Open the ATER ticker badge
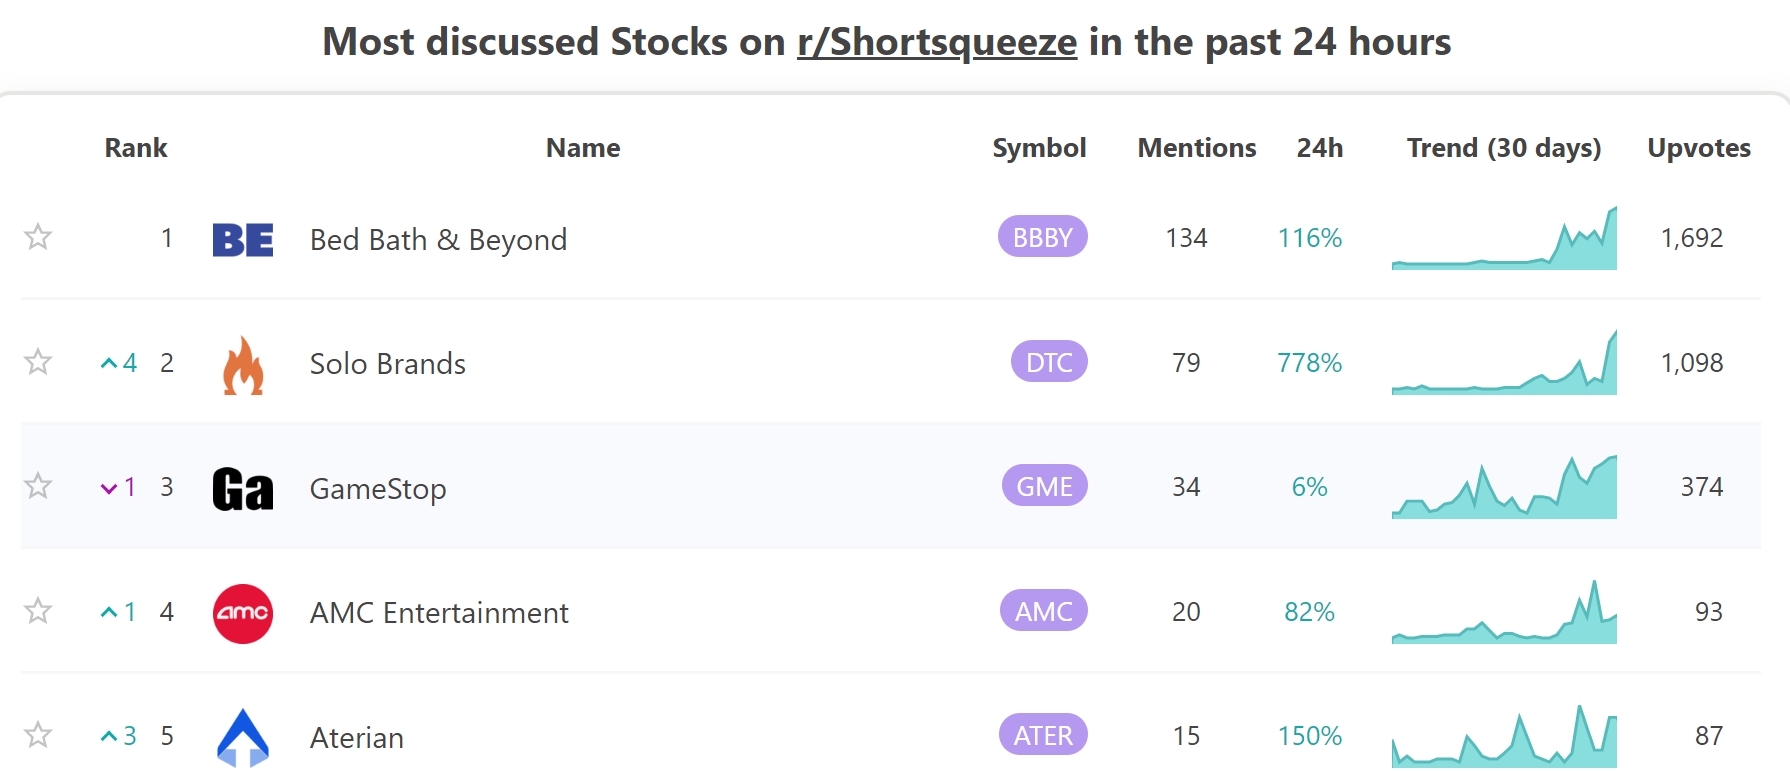Image resolution: width=1790 pixels, height=771 pixels. 1043,735
